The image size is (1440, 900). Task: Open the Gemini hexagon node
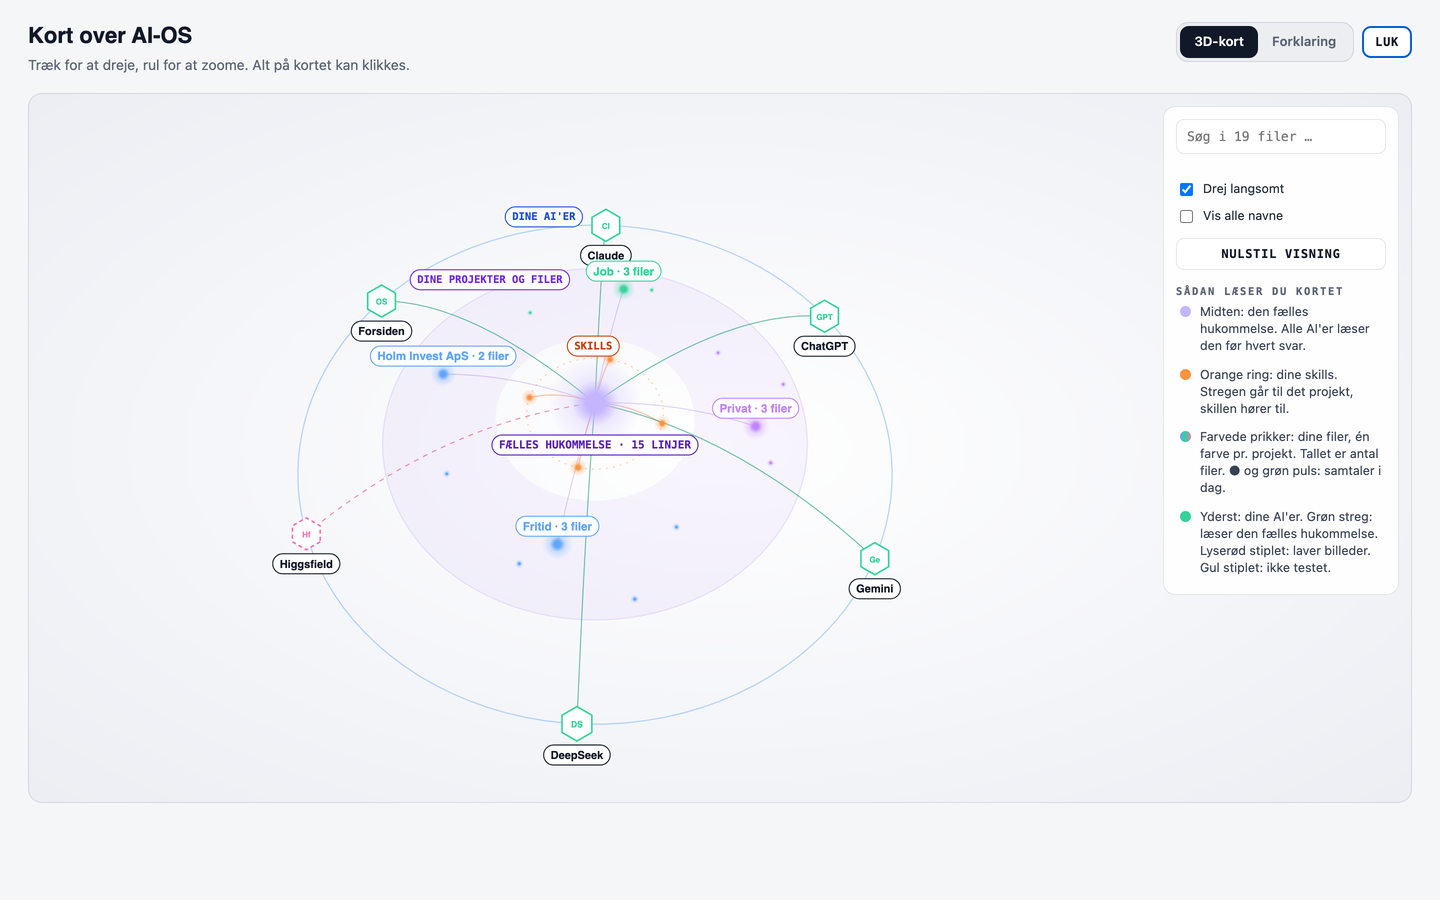(874, 559)
